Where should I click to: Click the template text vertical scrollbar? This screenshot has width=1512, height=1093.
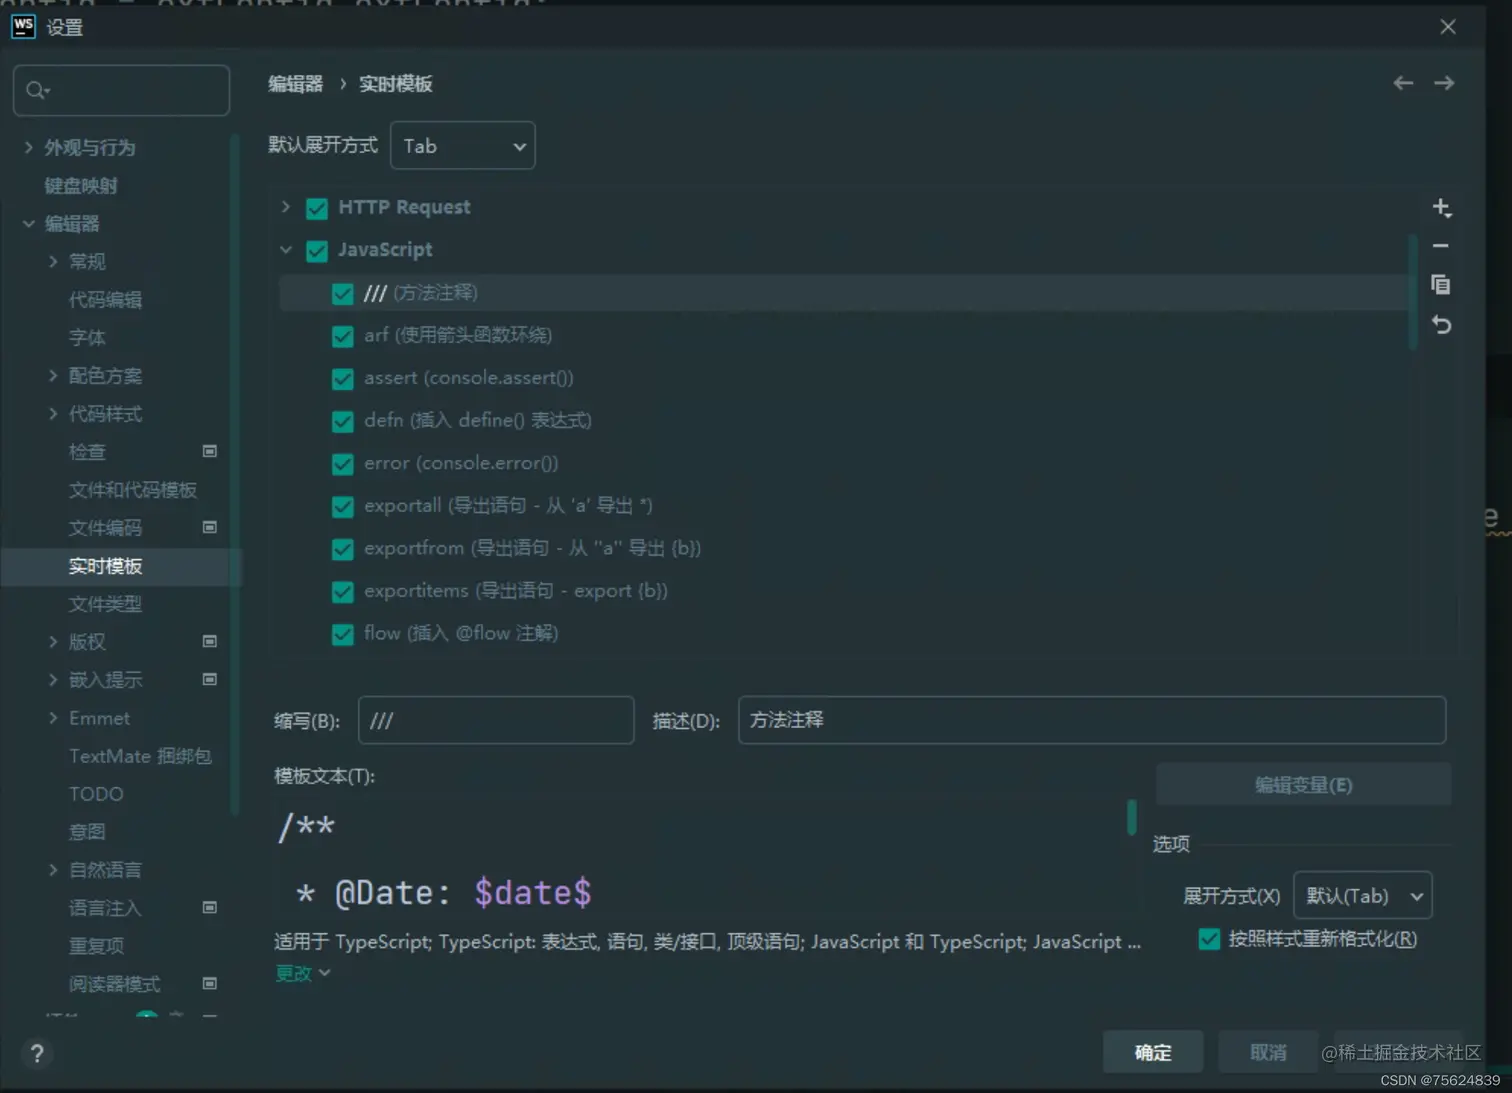pos(1131,817)
